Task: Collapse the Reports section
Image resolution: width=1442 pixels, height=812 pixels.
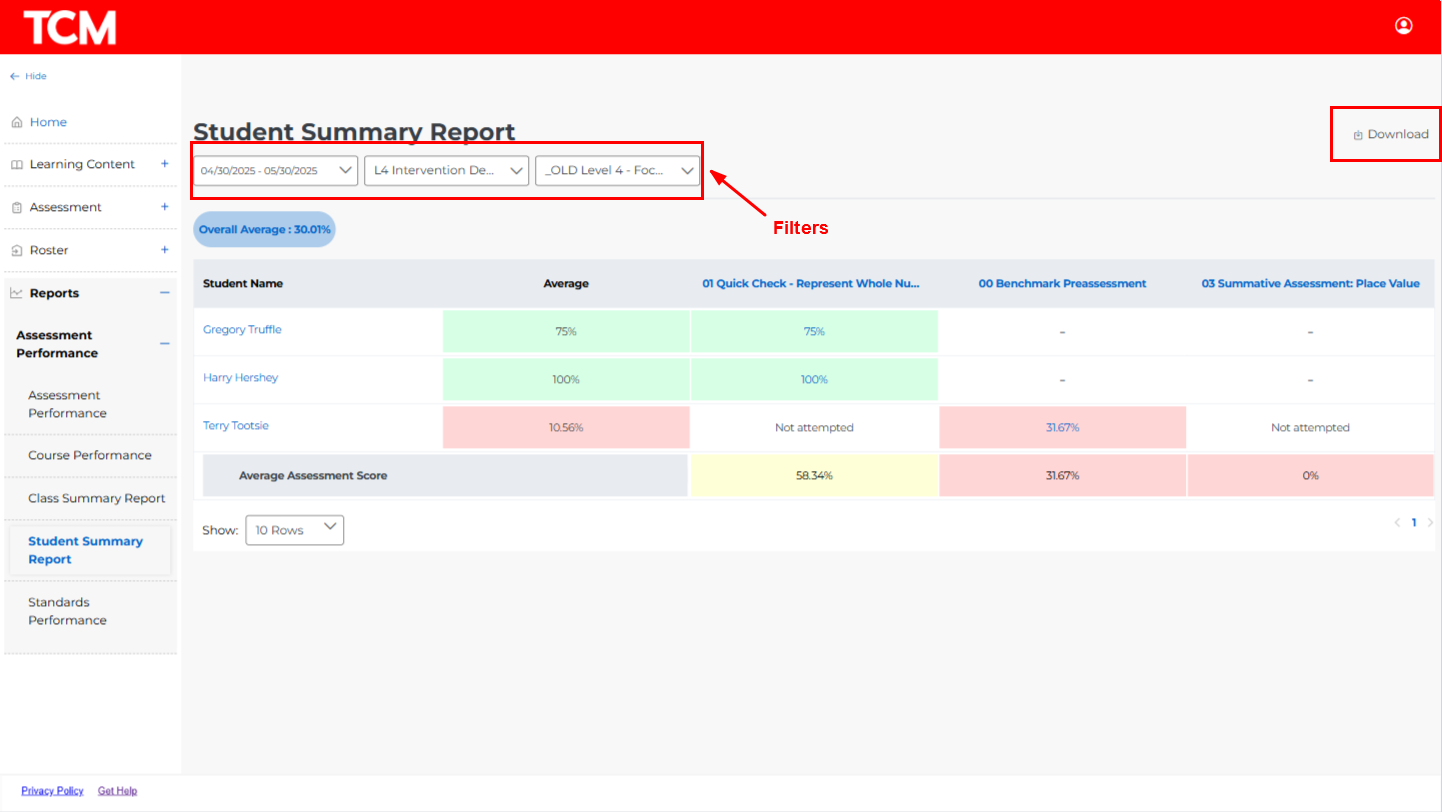Action: click(164, 293)
